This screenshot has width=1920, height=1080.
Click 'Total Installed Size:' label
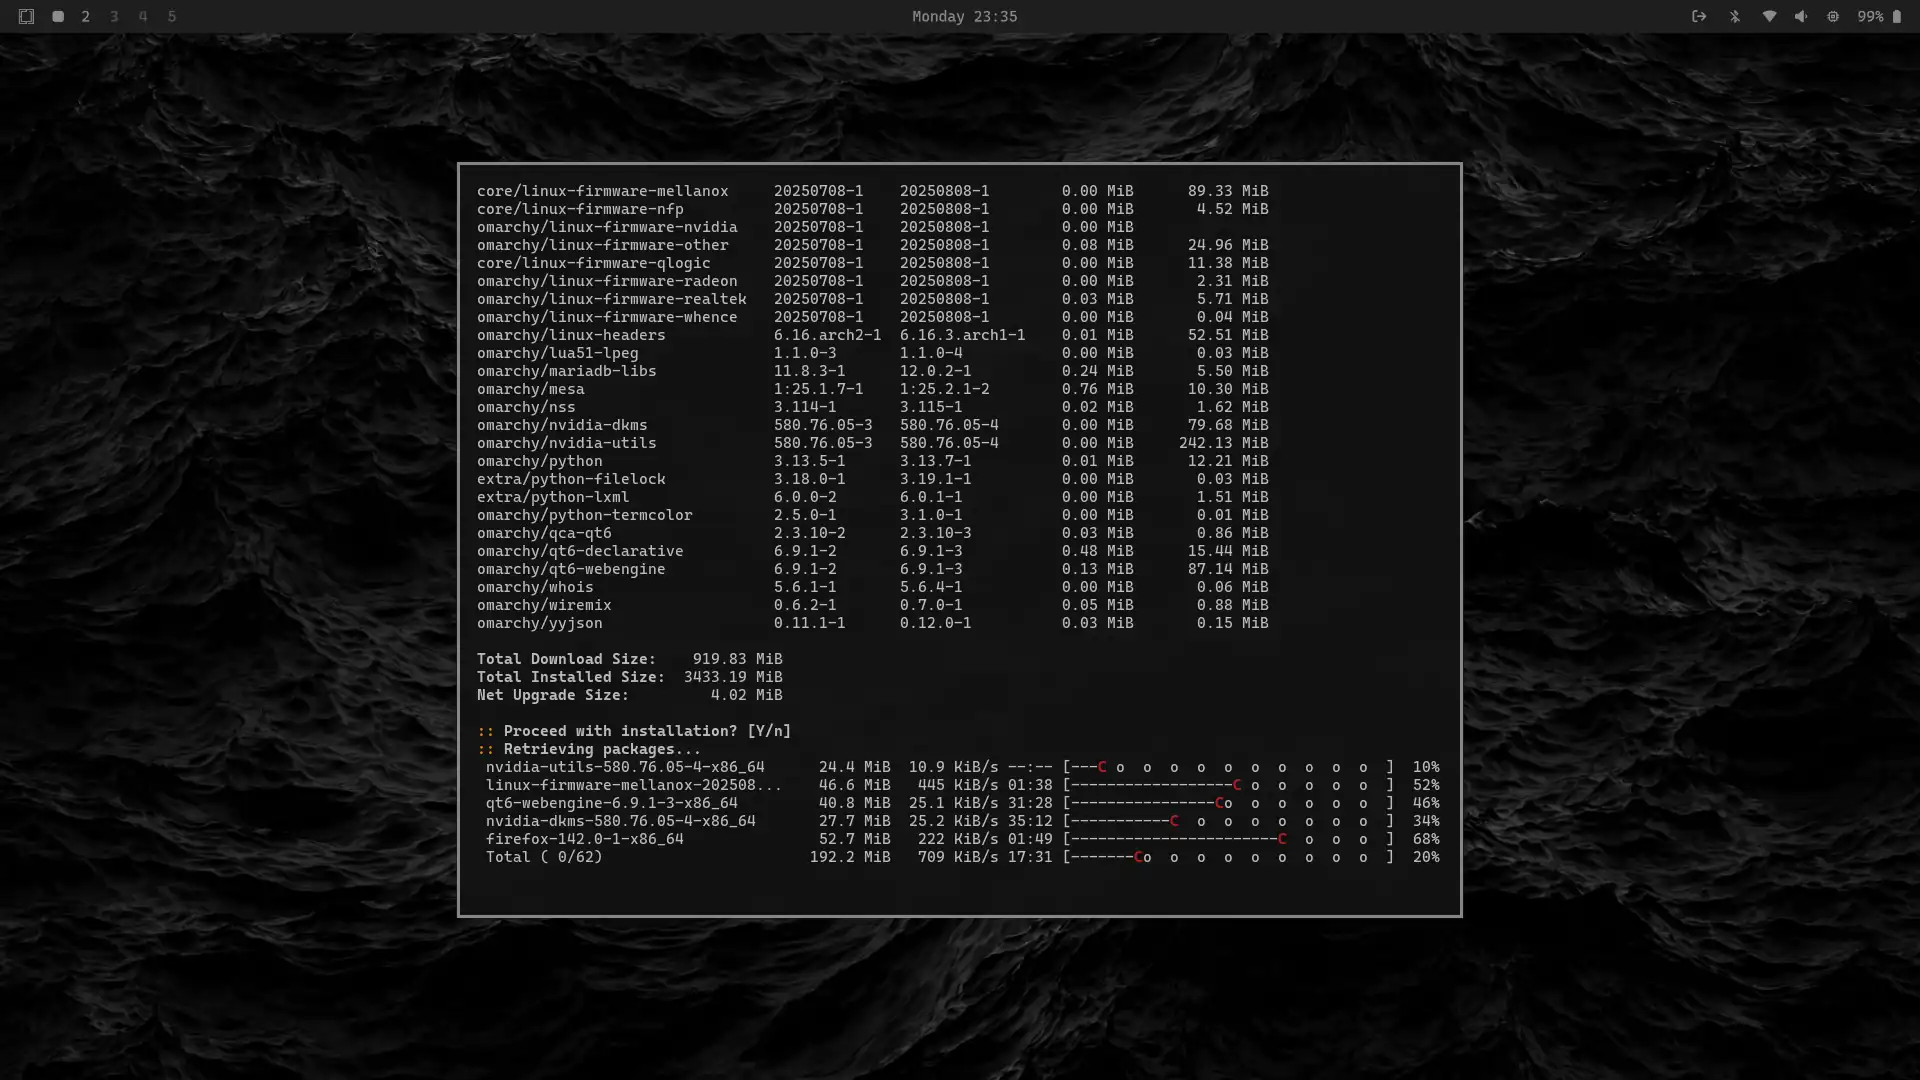pos(571,677)
